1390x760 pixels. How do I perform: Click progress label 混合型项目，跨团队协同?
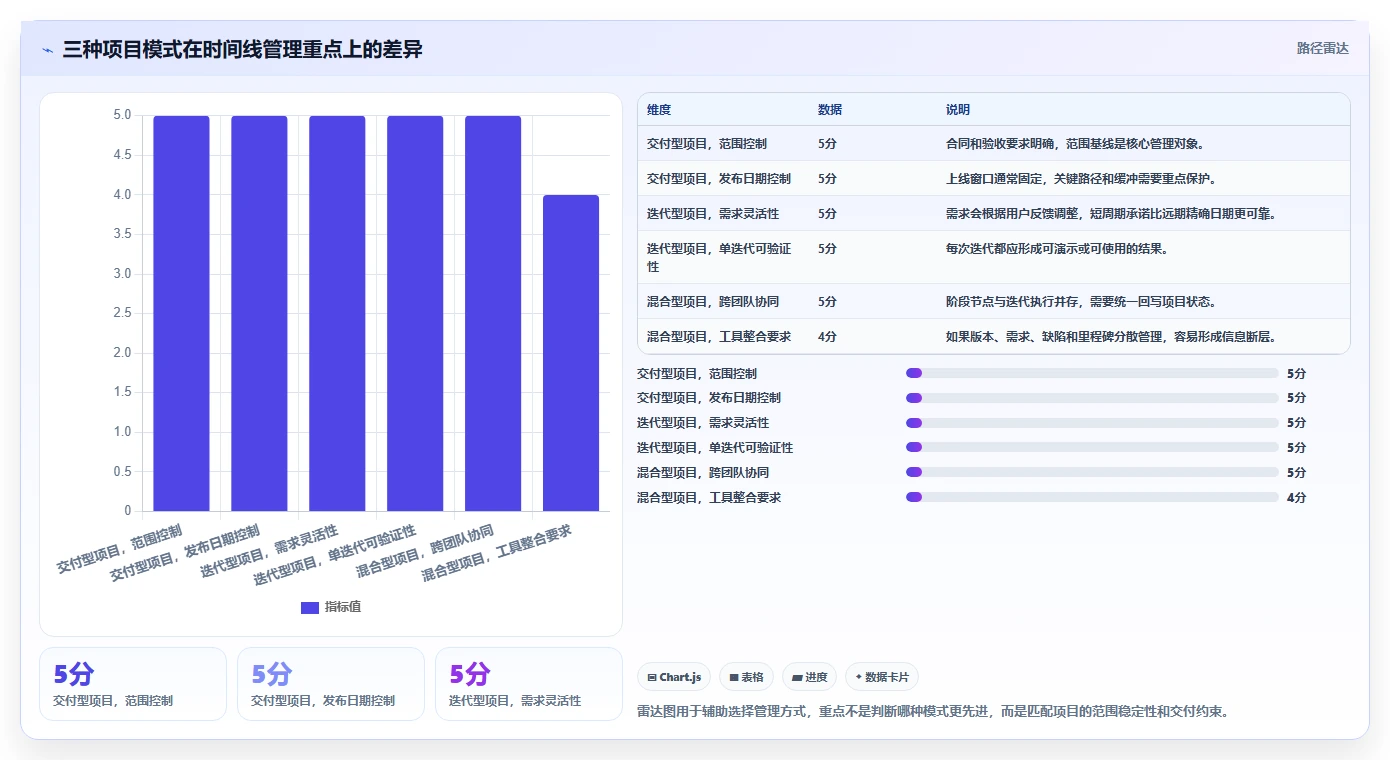click(703, 472)
